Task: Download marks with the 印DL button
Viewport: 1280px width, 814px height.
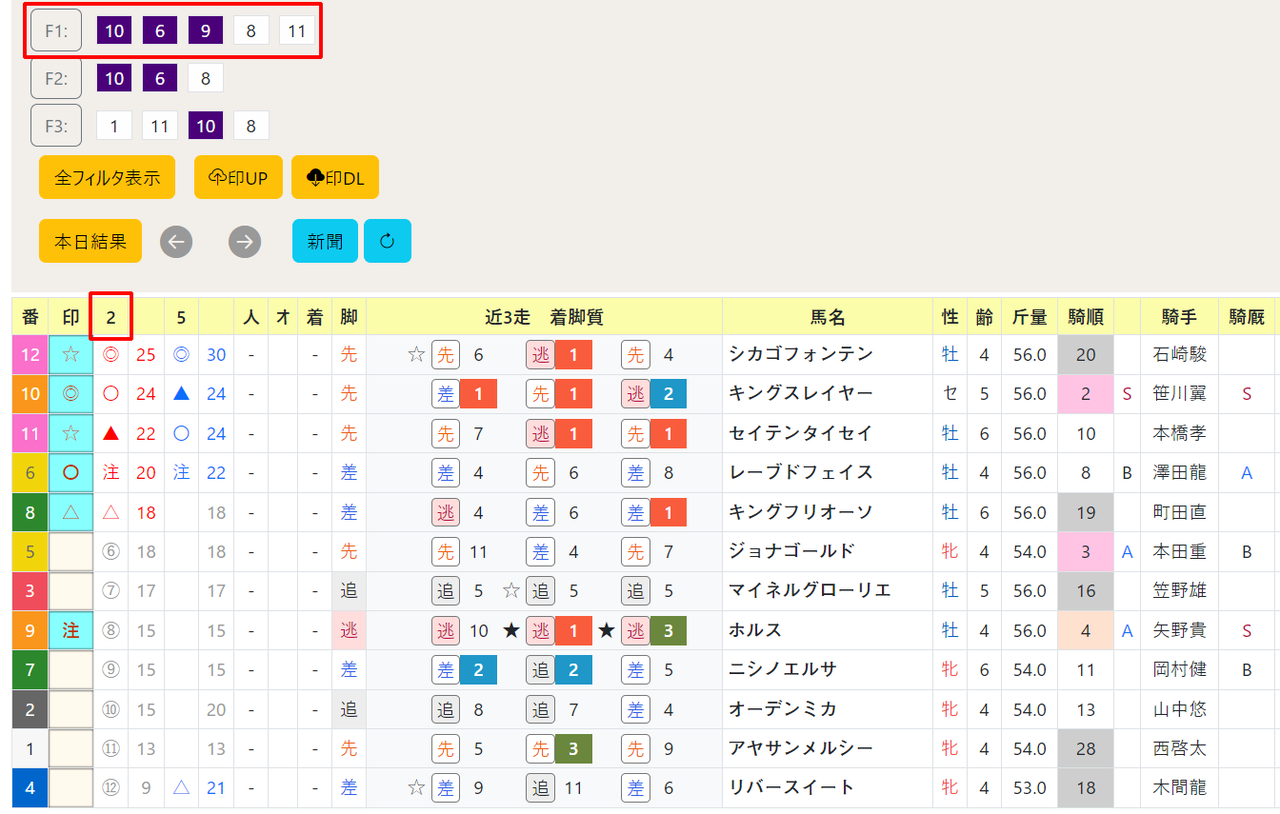Action: 335,177
